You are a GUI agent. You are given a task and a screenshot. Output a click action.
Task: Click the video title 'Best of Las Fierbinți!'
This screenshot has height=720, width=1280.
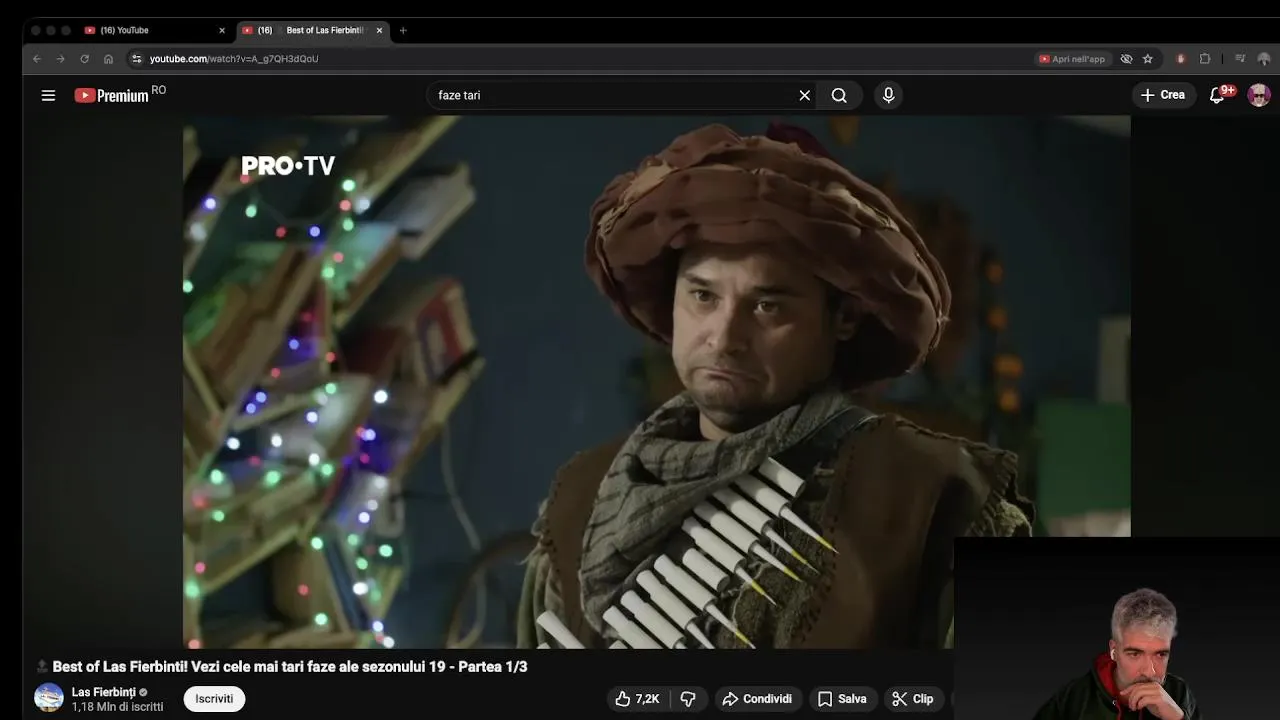click(x=290, y=667)
